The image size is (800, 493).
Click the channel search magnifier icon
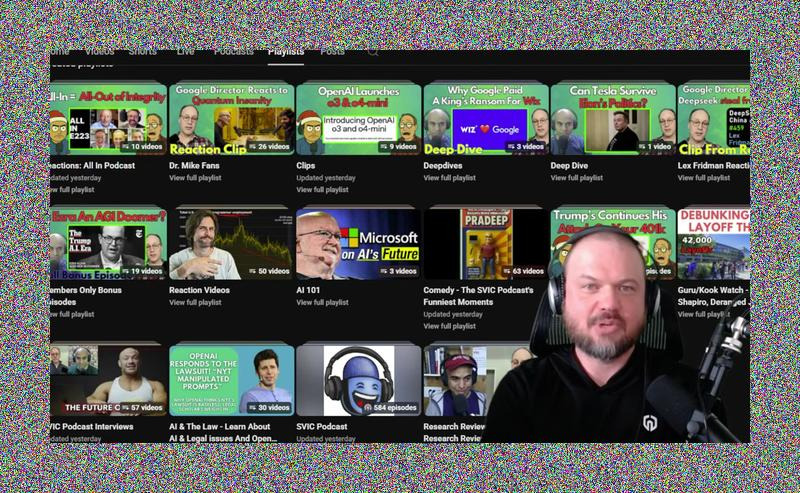(373, 52)
